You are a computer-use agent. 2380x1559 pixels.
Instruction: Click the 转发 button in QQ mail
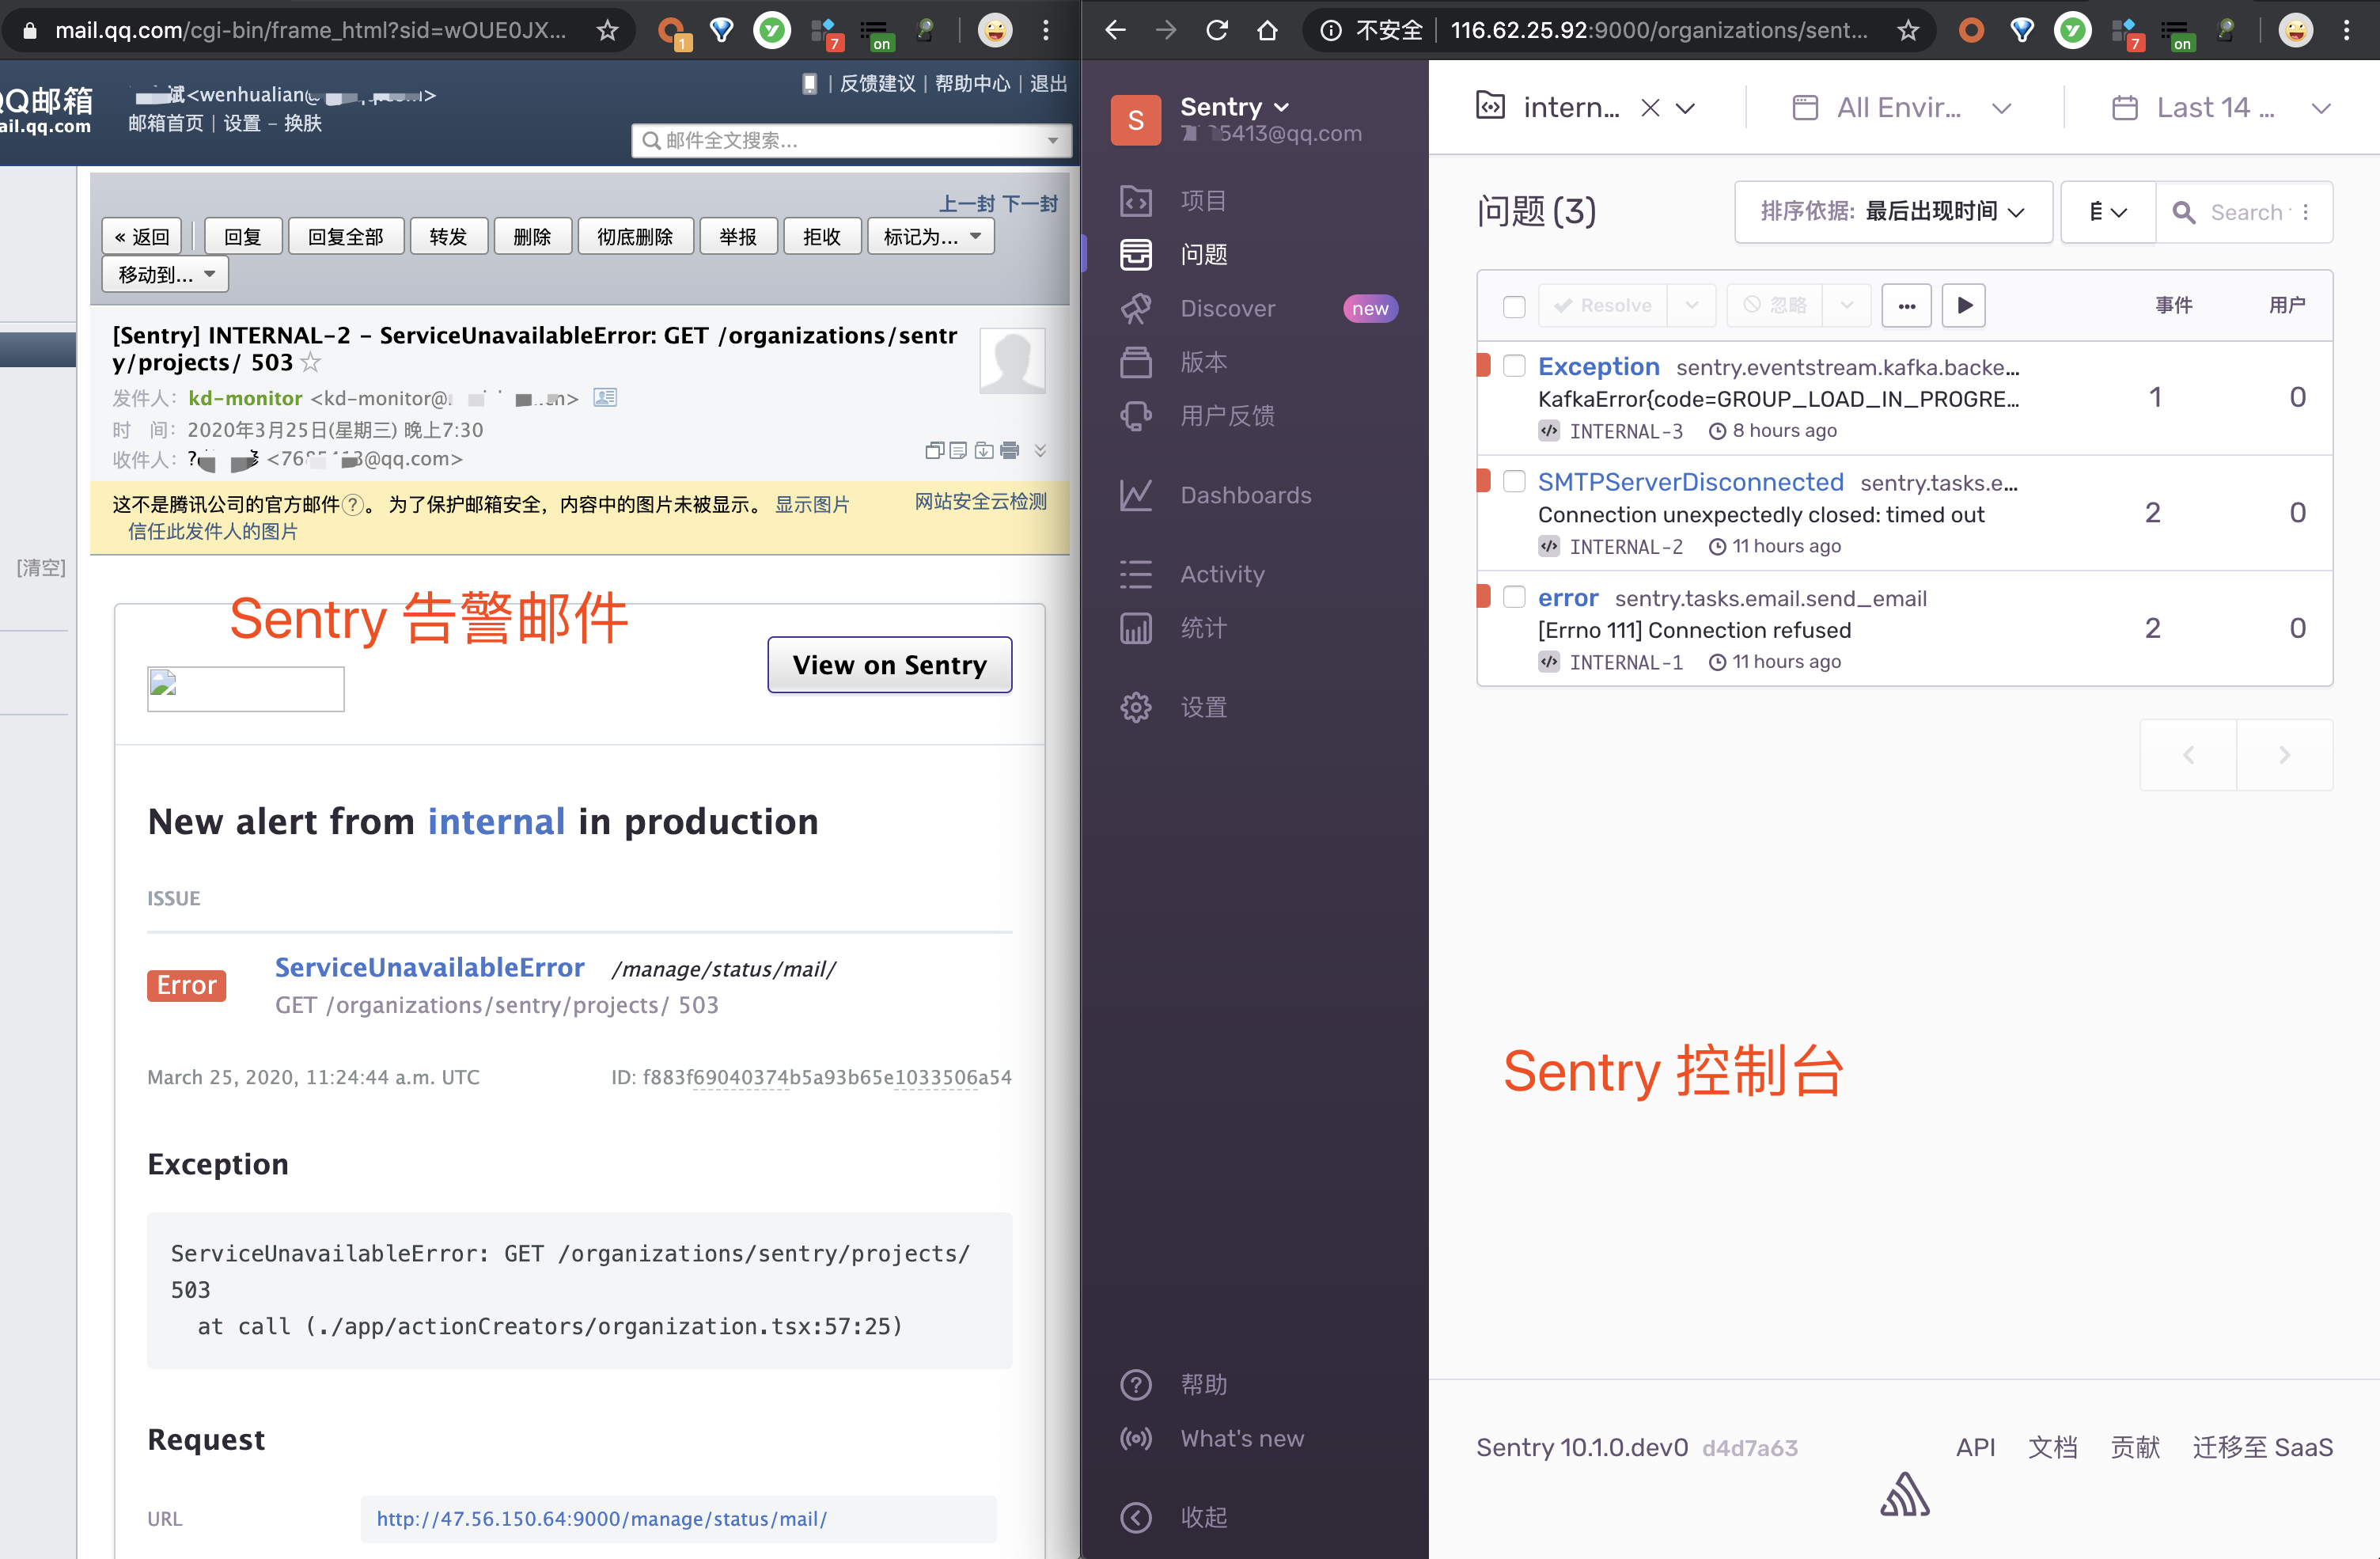(x=448, y=237)
